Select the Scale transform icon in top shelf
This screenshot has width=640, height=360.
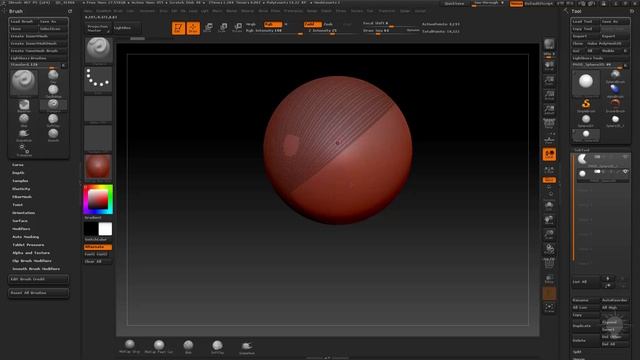point(223,28)
